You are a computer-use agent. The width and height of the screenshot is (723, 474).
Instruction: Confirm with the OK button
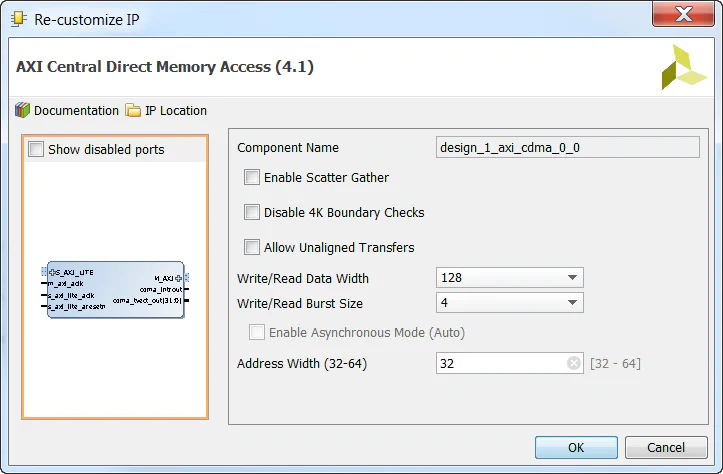(x=576, y=447)
